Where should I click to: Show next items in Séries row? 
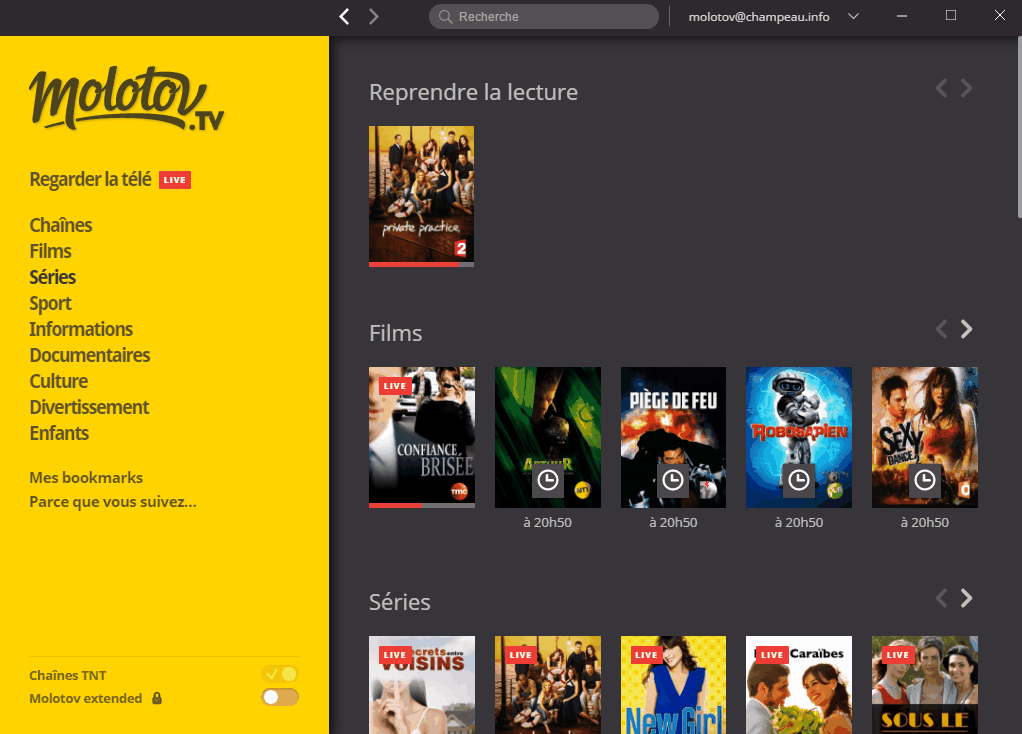(x=967, y=598)
